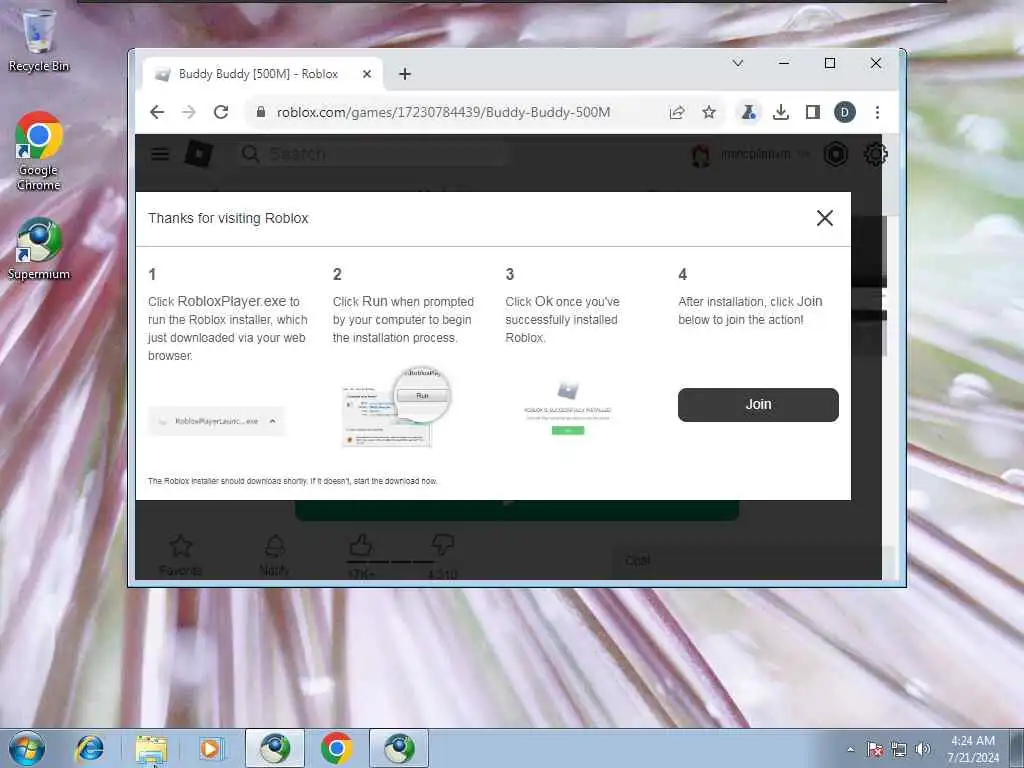Viewport: 1024px width, 768px height.
Task: Toggle the browser side panel icon
Action: point(812,112)
